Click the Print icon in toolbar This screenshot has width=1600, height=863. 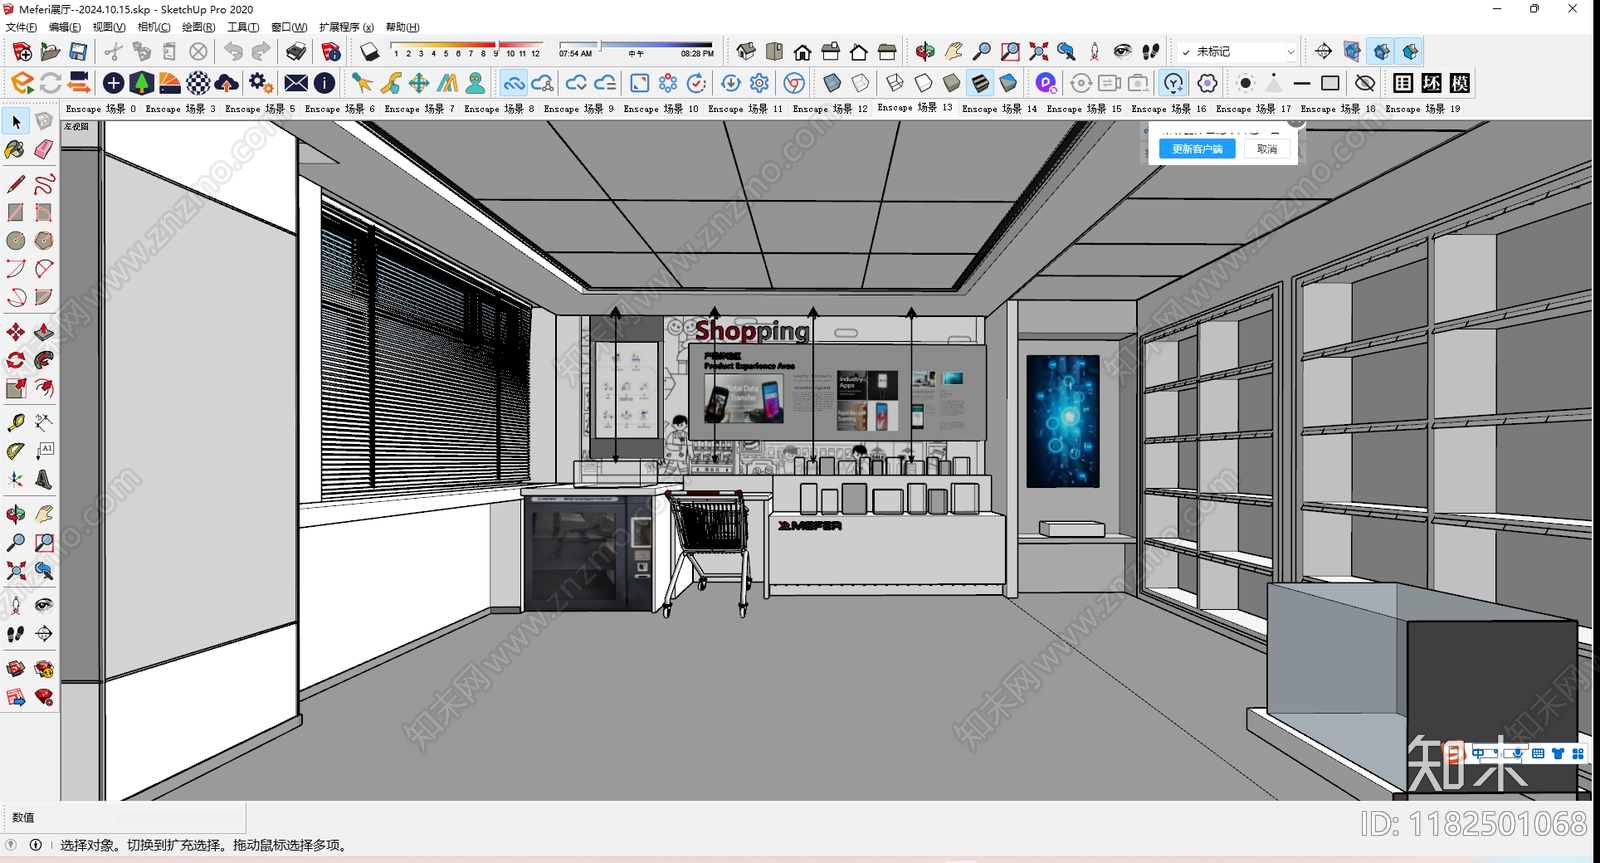pyautogui.click(x=296, y=51)
